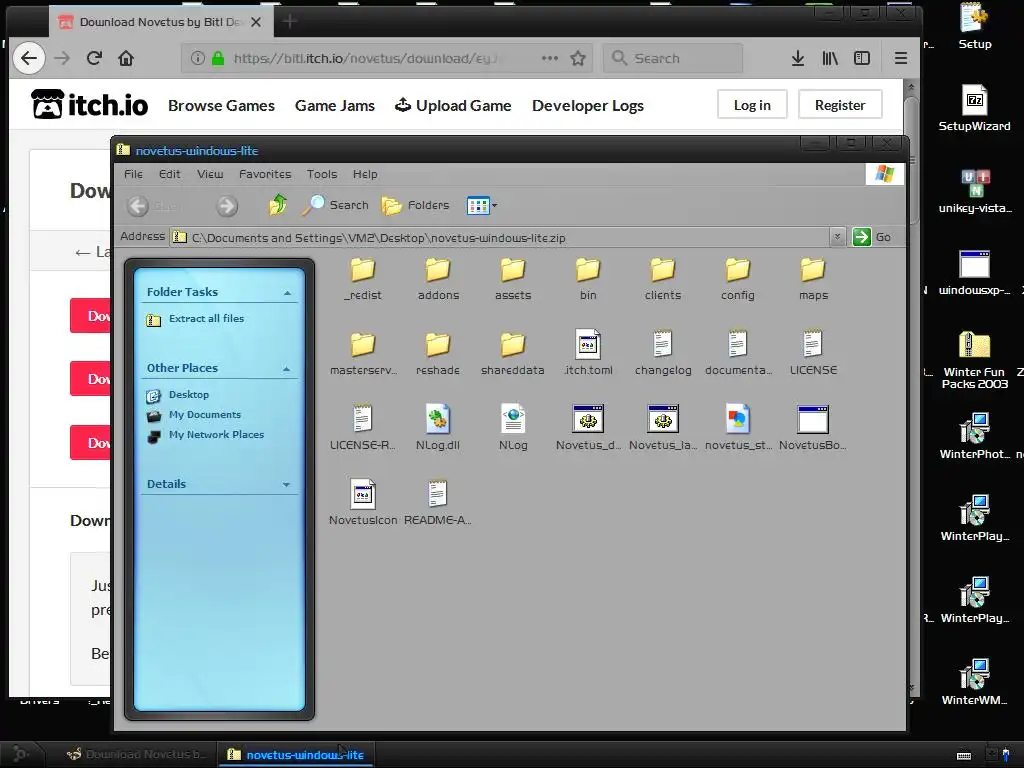Click the Firefox downloads arrow icon

pos(797,58)
